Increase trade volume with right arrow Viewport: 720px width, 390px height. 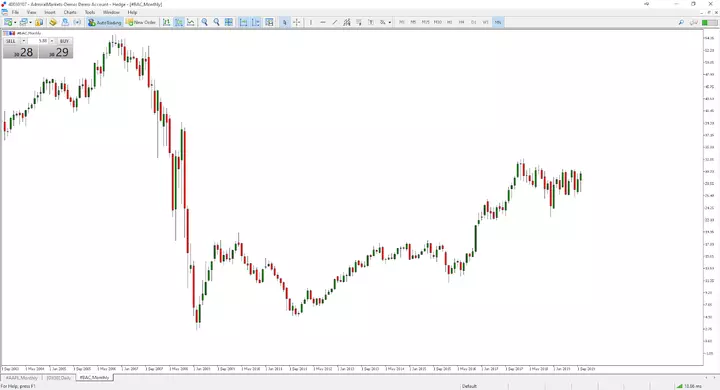[x=52, y=41]
